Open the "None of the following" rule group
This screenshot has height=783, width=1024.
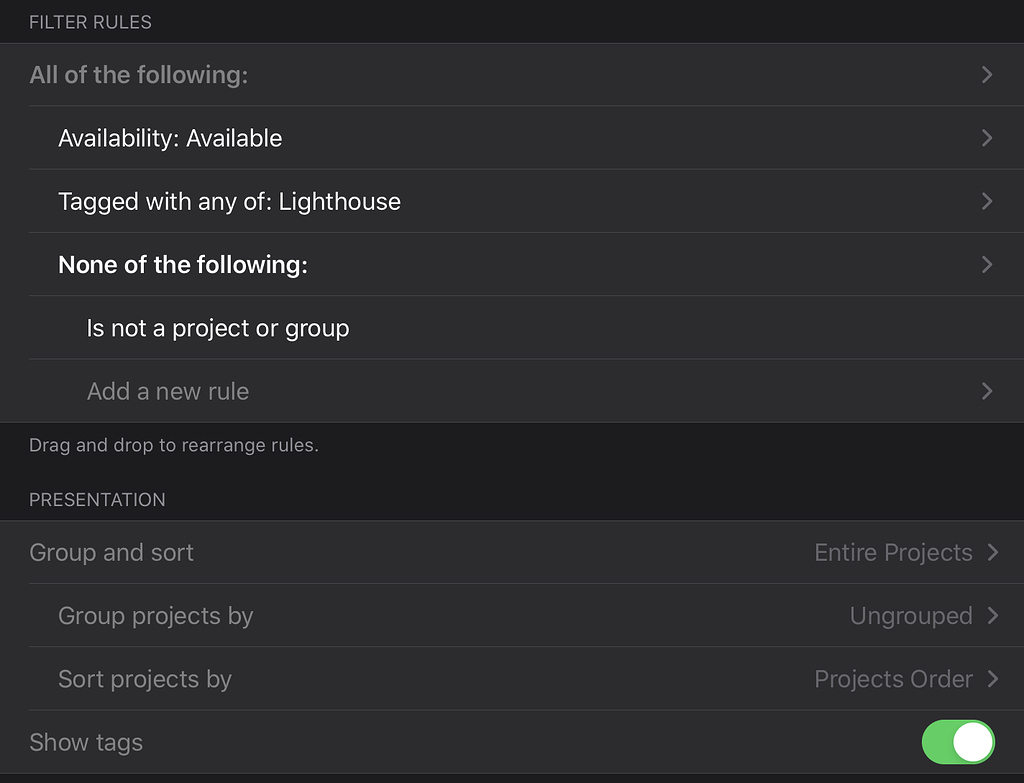point(183,264)
